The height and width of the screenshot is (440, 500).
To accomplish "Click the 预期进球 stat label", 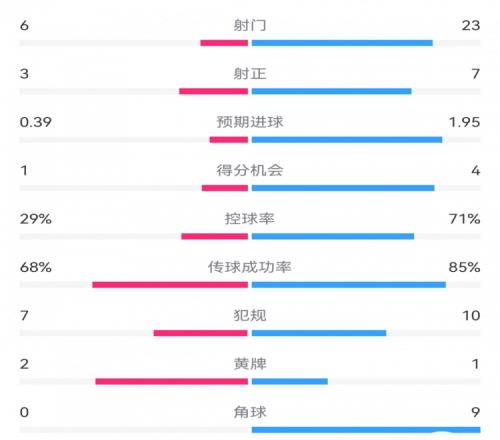I will (x=250, y=122).
